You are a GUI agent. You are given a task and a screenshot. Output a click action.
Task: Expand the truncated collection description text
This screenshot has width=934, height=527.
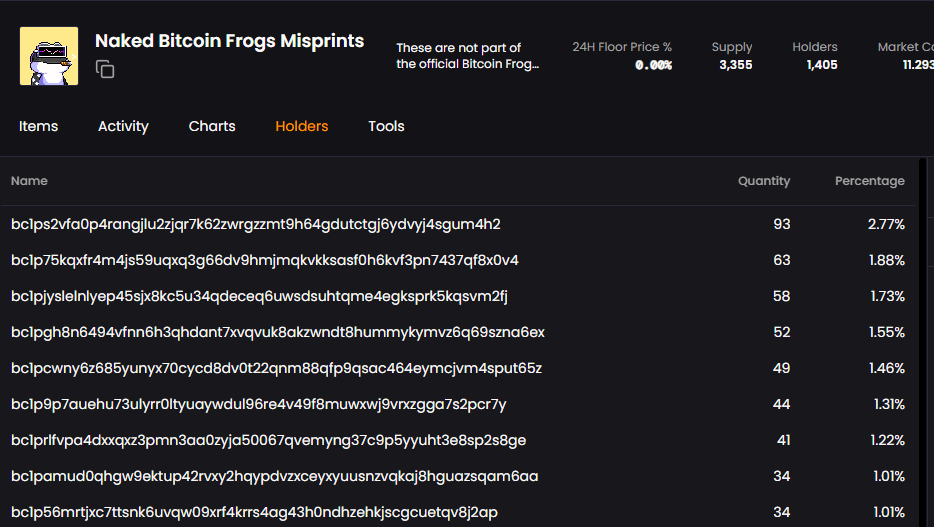pyautogui.click(x=468, y=56)
